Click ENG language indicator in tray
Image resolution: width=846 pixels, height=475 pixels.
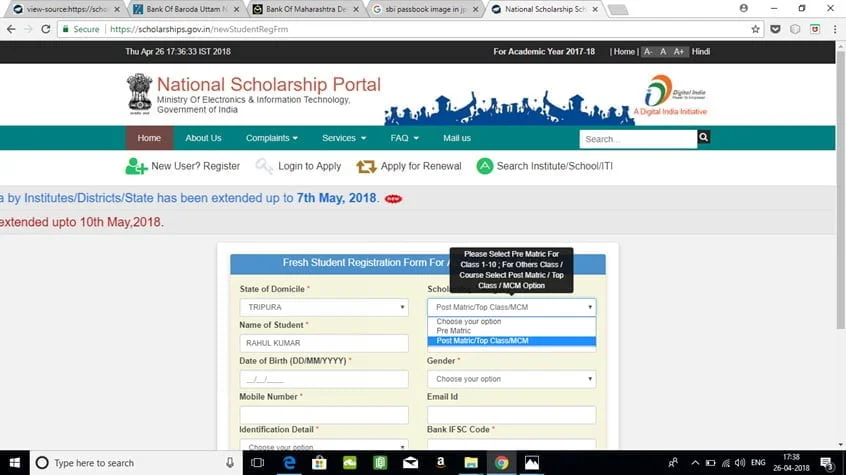click(x=758, y=463)
